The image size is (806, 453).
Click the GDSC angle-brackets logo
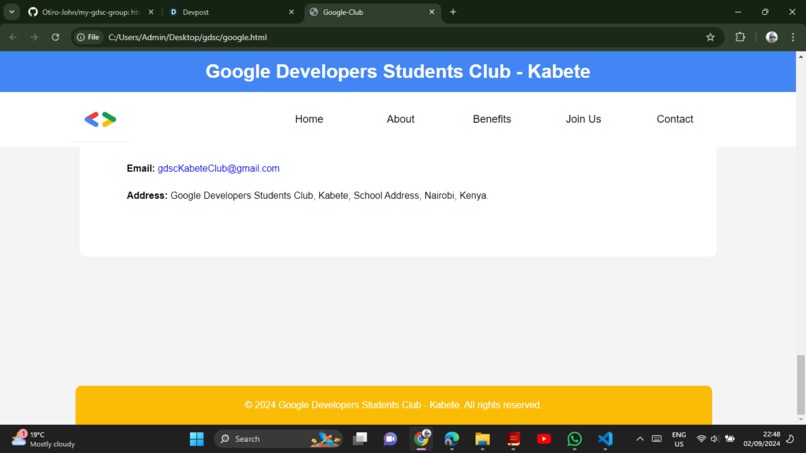[100, 119]
